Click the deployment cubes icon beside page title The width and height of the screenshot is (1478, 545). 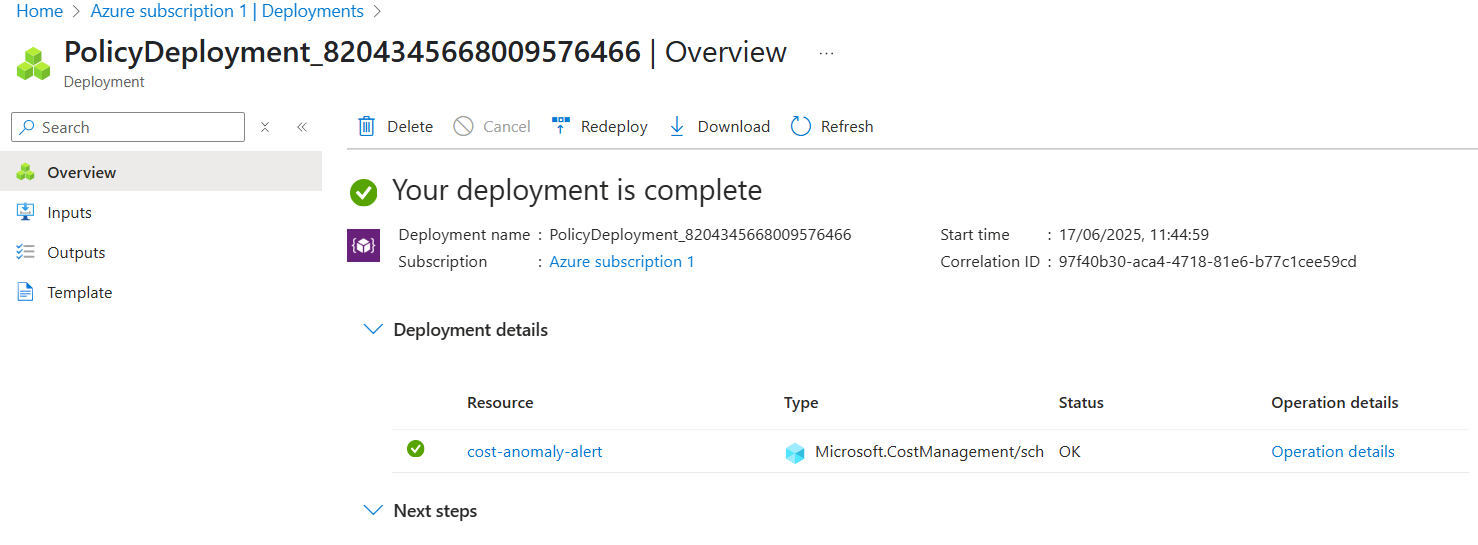click(33, 64)
